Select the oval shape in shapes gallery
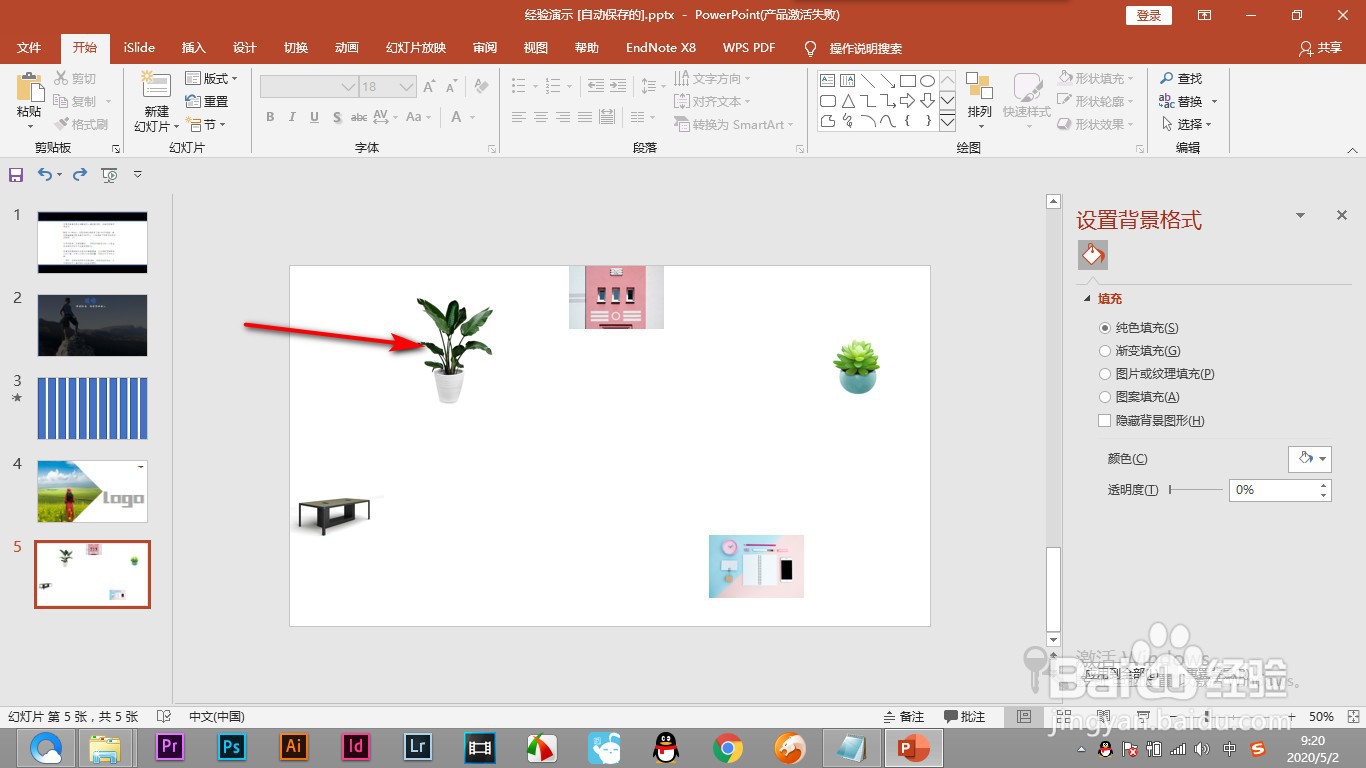This screenshot has height=768, width=1366. tap(927, 81)
